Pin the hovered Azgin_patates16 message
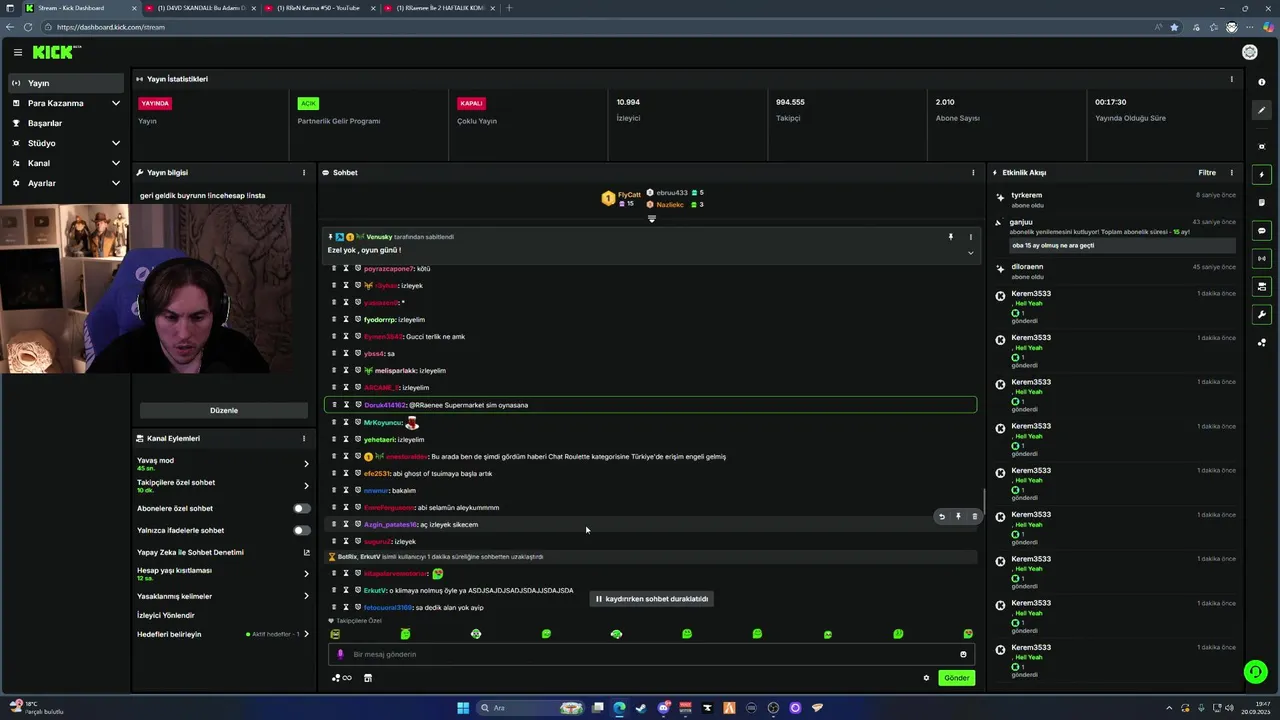The height and width of the screenshot is (720, 1280). click(x=958, y=517)
